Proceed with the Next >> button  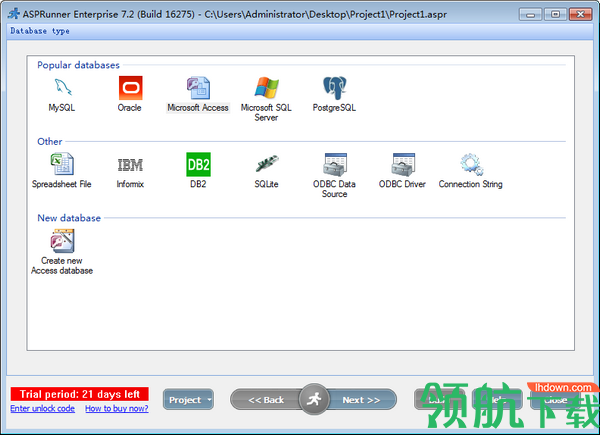pyautogui.click(x=361, y=400)
